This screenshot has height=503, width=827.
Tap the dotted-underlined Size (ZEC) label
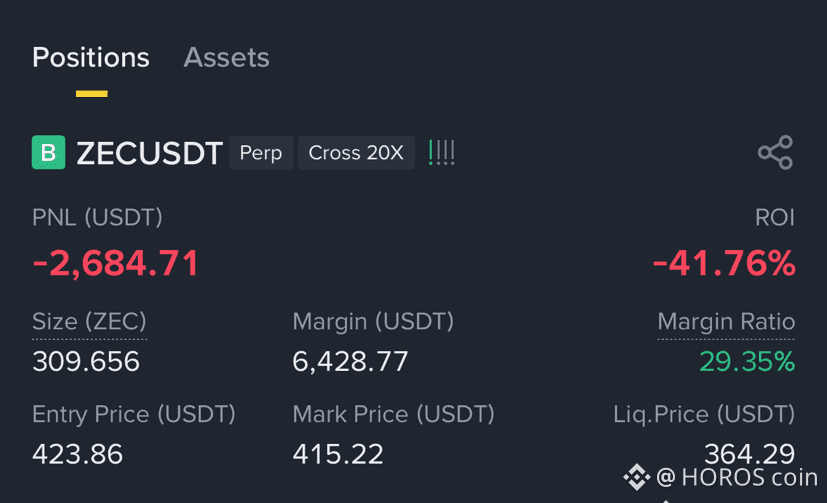[x=89, y=322]
